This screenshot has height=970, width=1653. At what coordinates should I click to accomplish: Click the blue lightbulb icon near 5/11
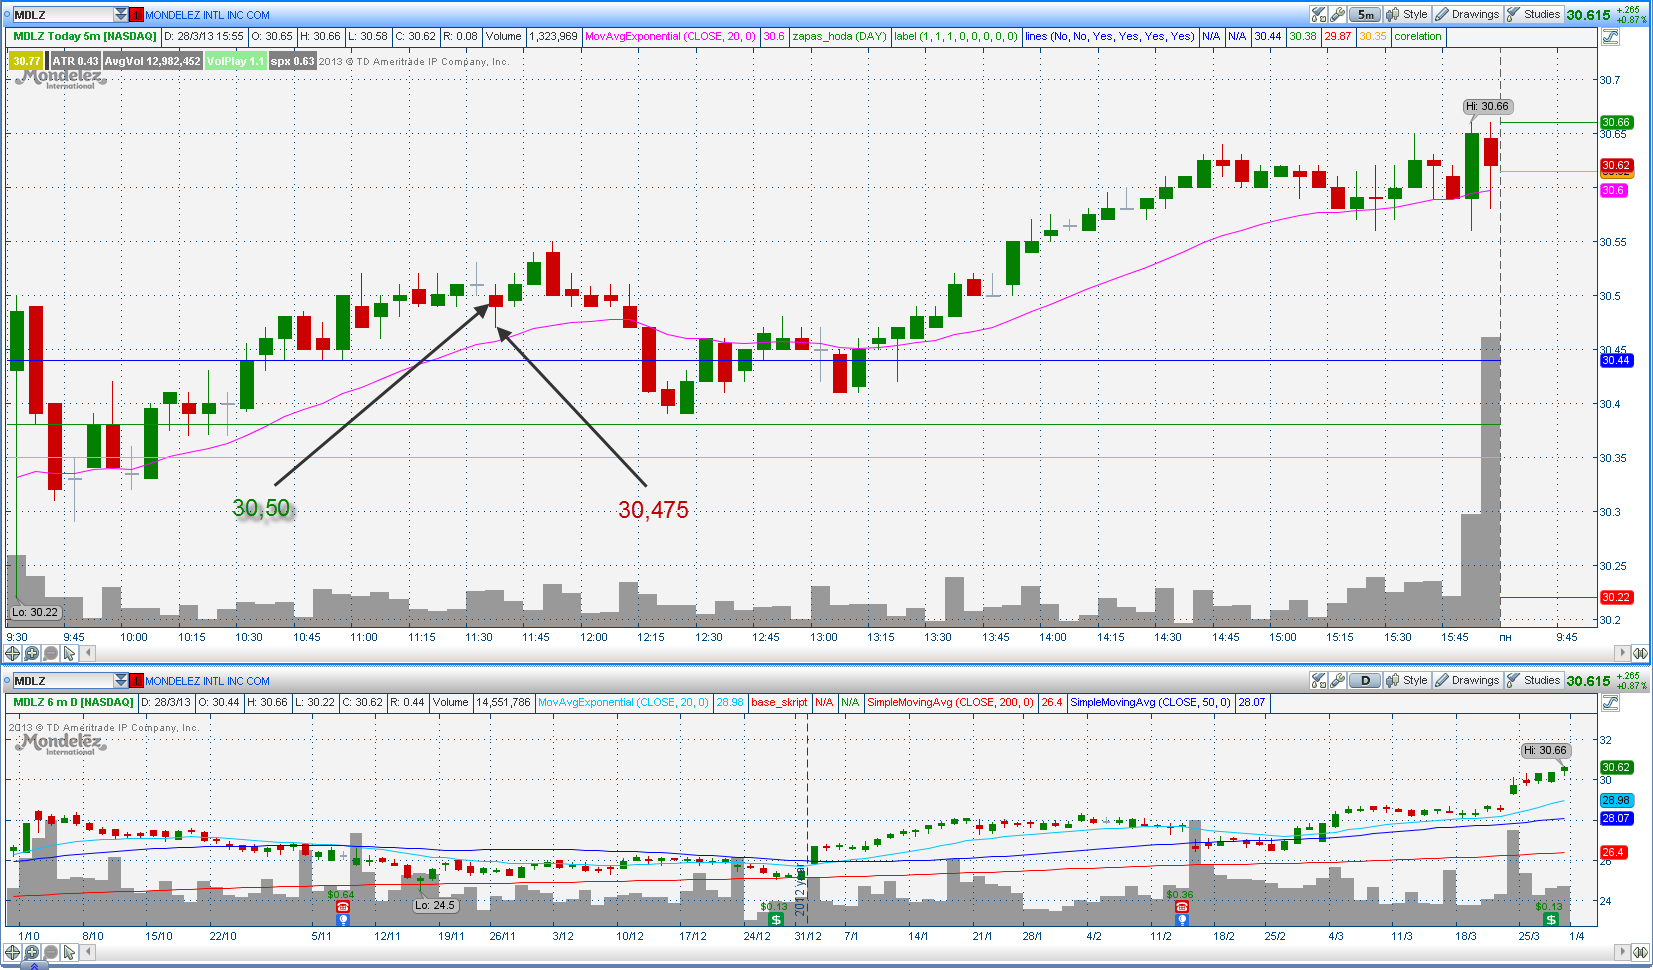pyautogui.click(x=343, y=919)
